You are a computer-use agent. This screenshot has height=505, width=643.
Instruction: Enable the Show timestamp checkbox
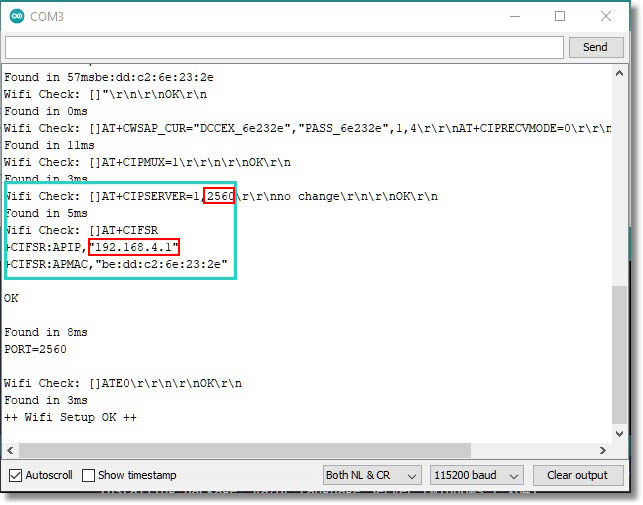(x=89, y=475)
